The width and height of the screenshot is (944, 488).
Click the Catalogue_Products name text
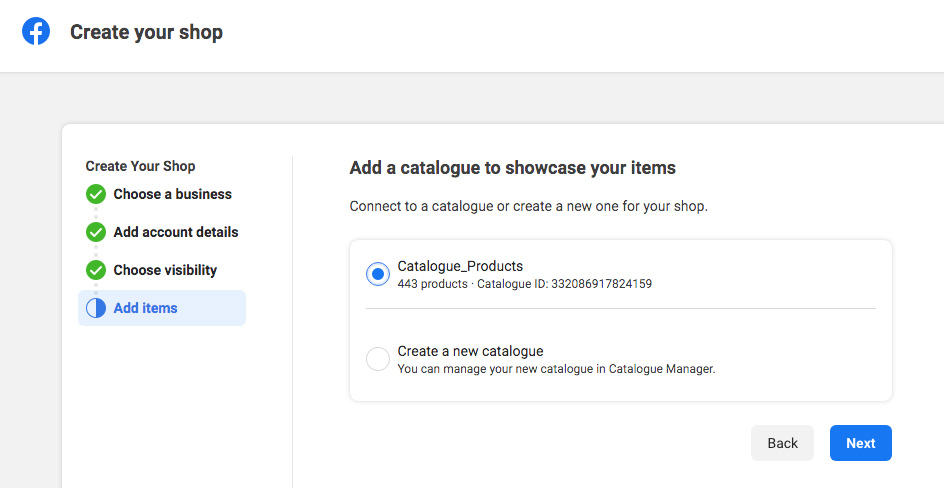coord(460,266)
